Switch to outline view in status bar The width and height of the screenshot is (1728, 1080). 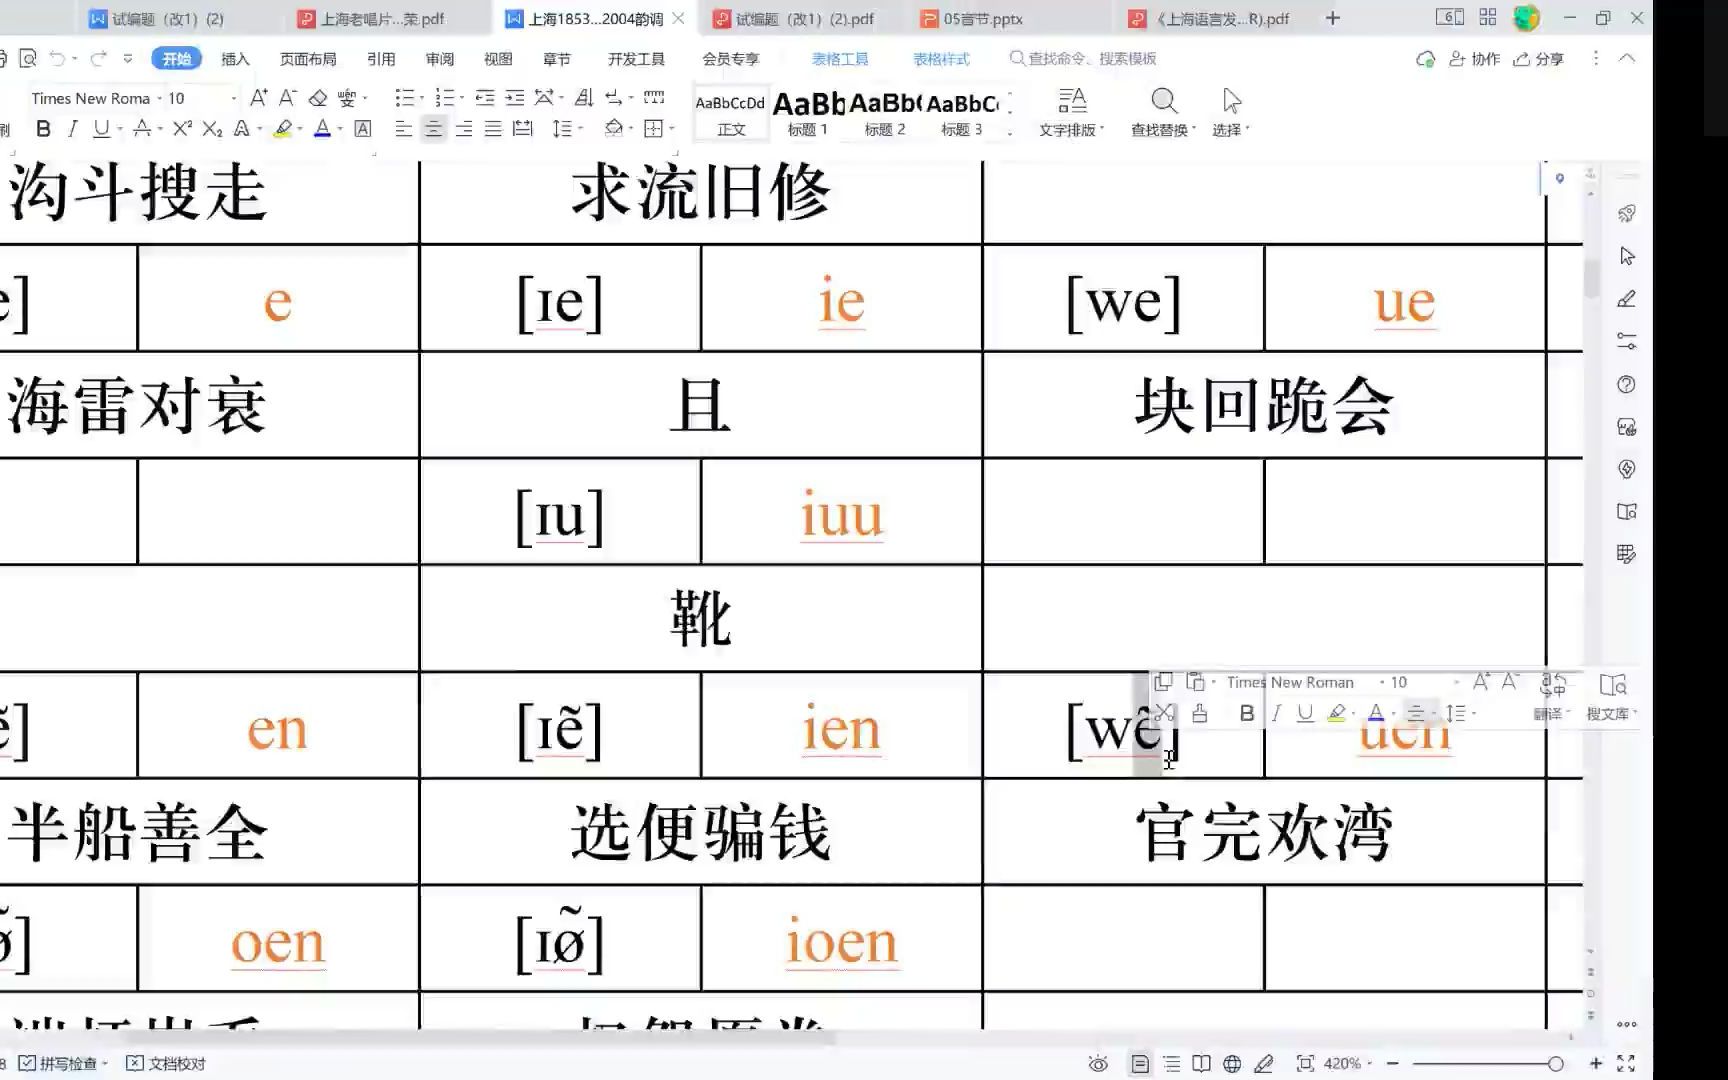pos(1172,1064)
